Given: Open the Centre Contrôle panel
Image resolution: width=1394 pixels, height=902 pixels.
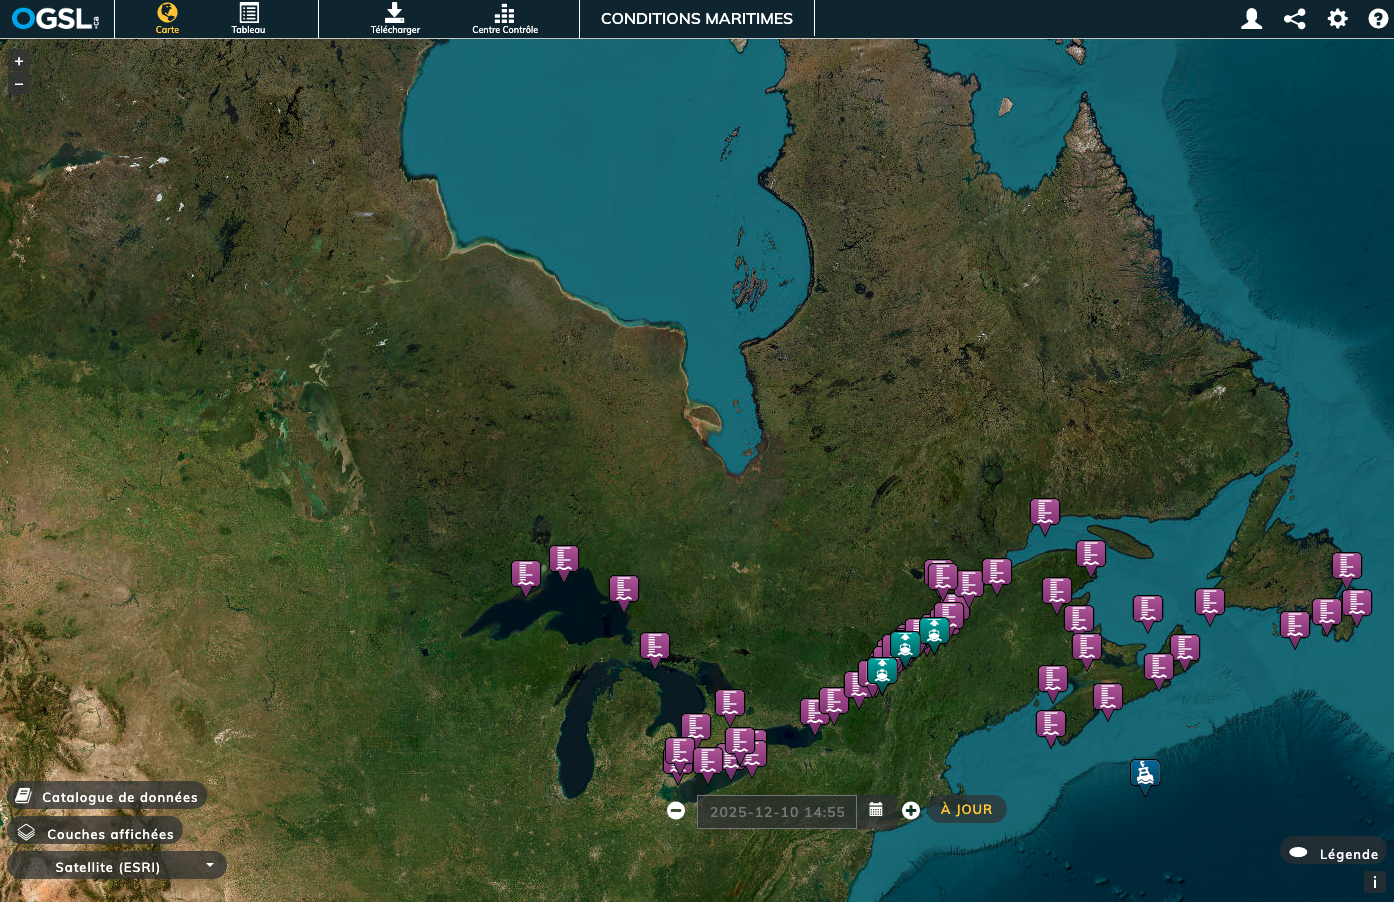Looking at the screenshot, I should (505, 18).
